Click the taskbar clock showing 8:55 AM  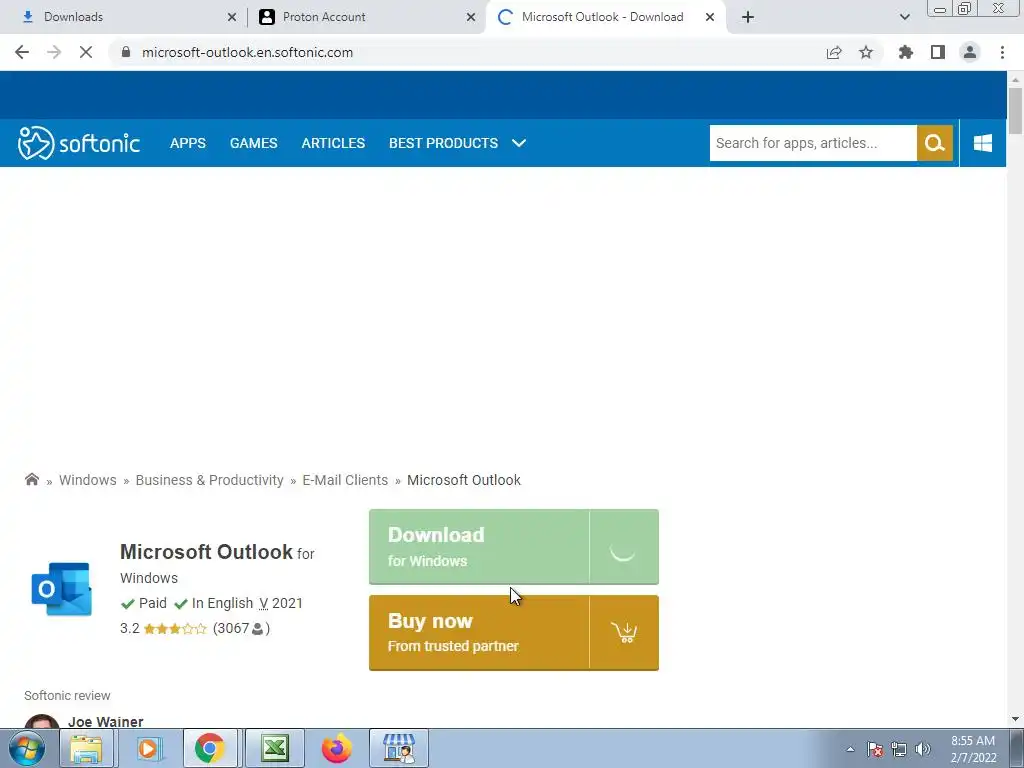(973, 749)
